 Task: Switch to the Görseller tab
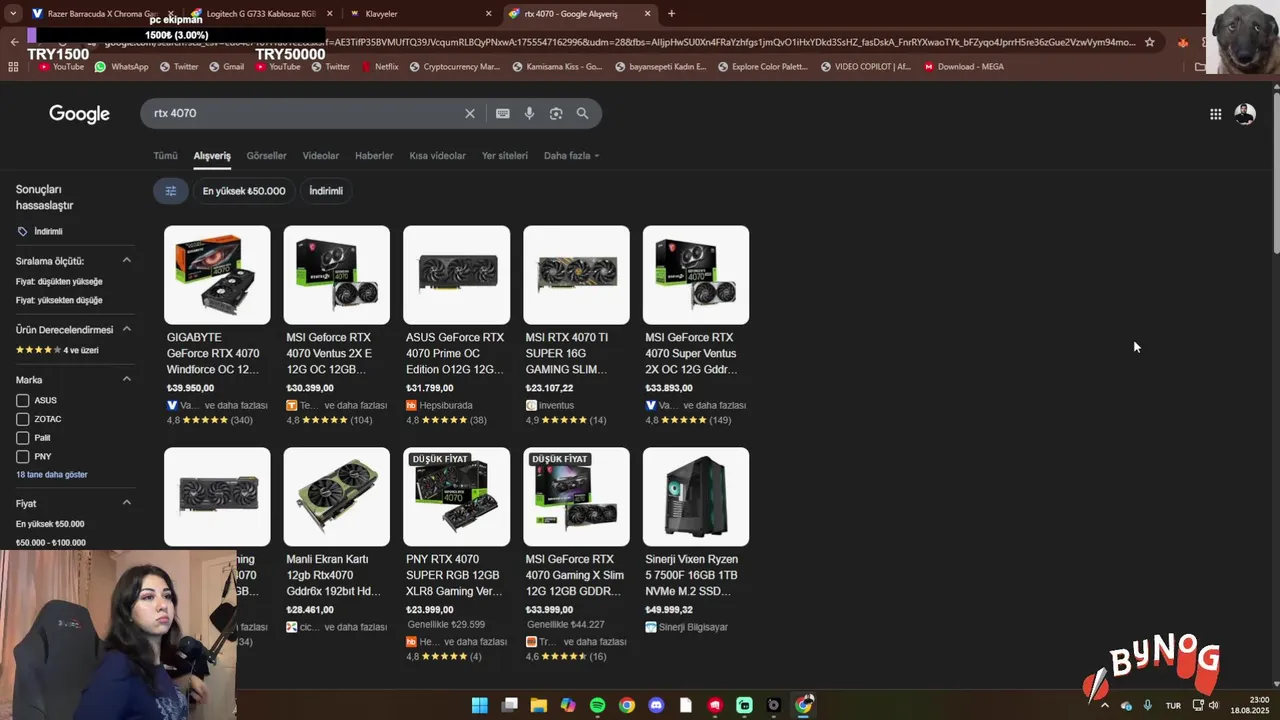pos(266,156)
